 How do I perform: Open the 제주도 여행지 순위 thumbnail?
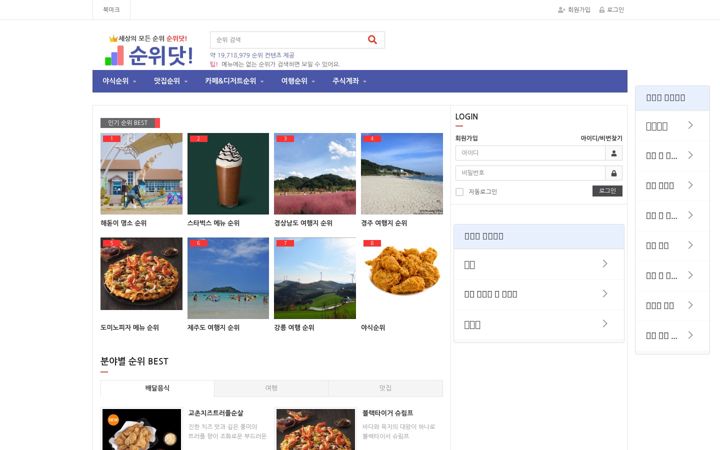click(x=228, y=278)
